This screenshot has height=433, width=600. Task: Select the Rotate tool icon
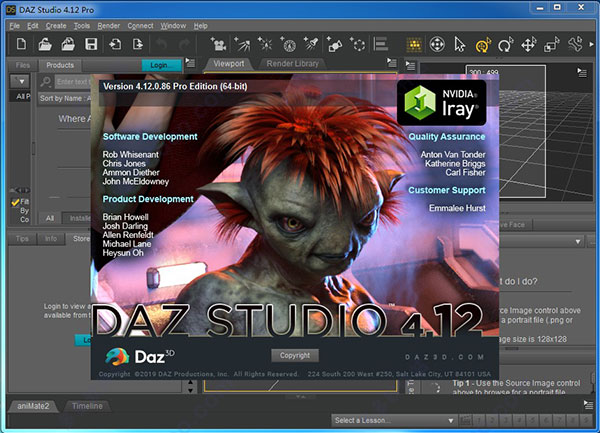(x=506, y=45)
